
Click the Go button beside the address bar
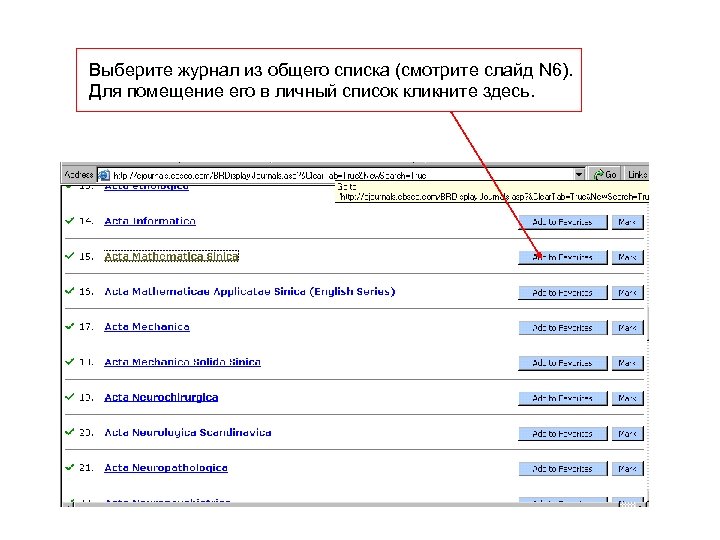click(605, 174)
